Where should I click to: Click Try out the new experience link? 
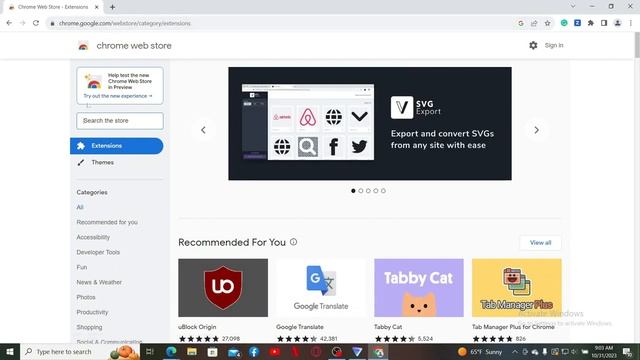coord(118,96)
